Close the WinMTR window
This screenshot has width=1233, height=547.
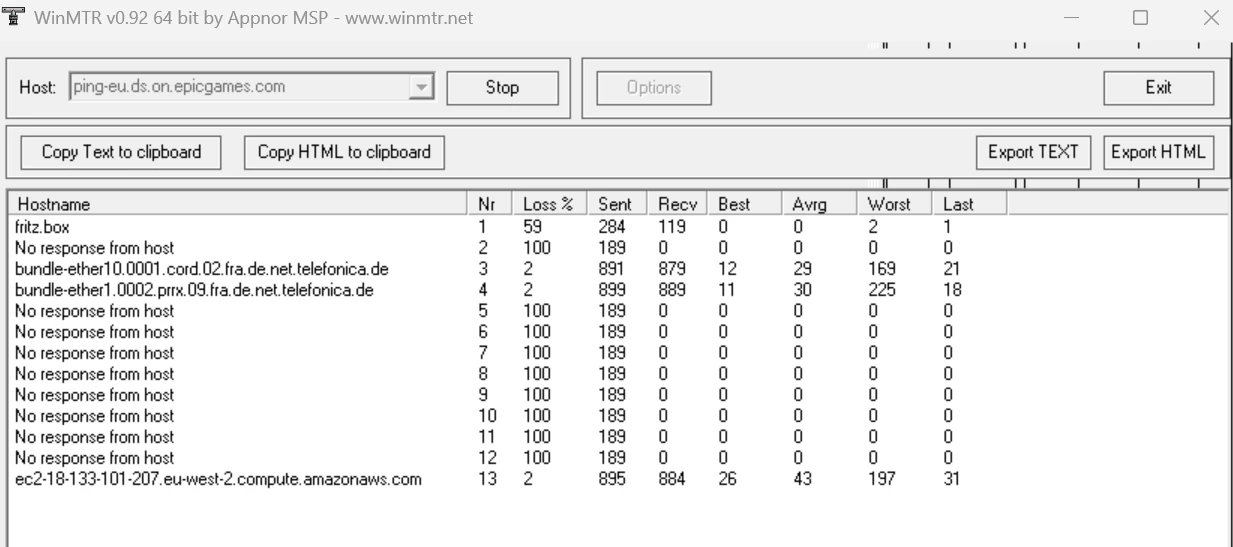(x=1210, y=17)
